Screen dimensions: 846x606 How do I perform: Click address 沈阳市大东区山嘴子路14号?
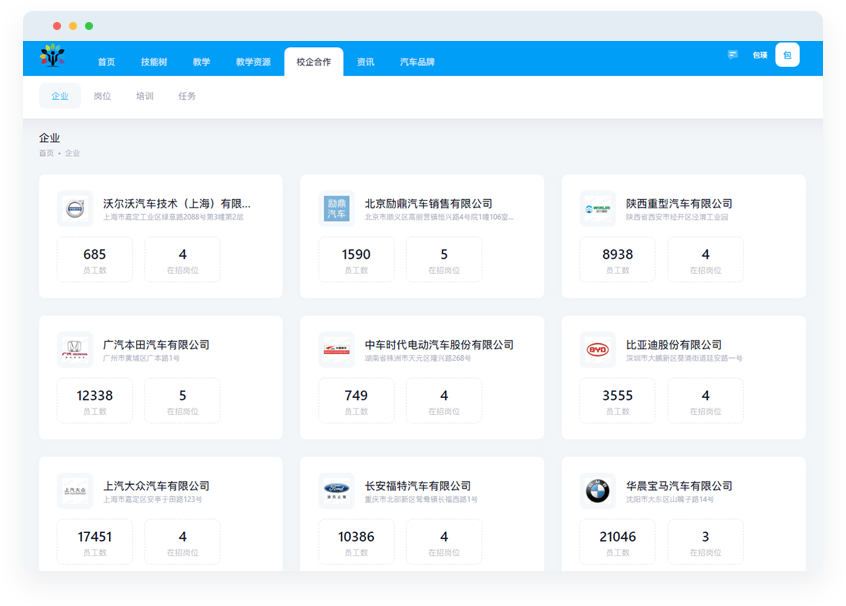click(x=670, y=500)
